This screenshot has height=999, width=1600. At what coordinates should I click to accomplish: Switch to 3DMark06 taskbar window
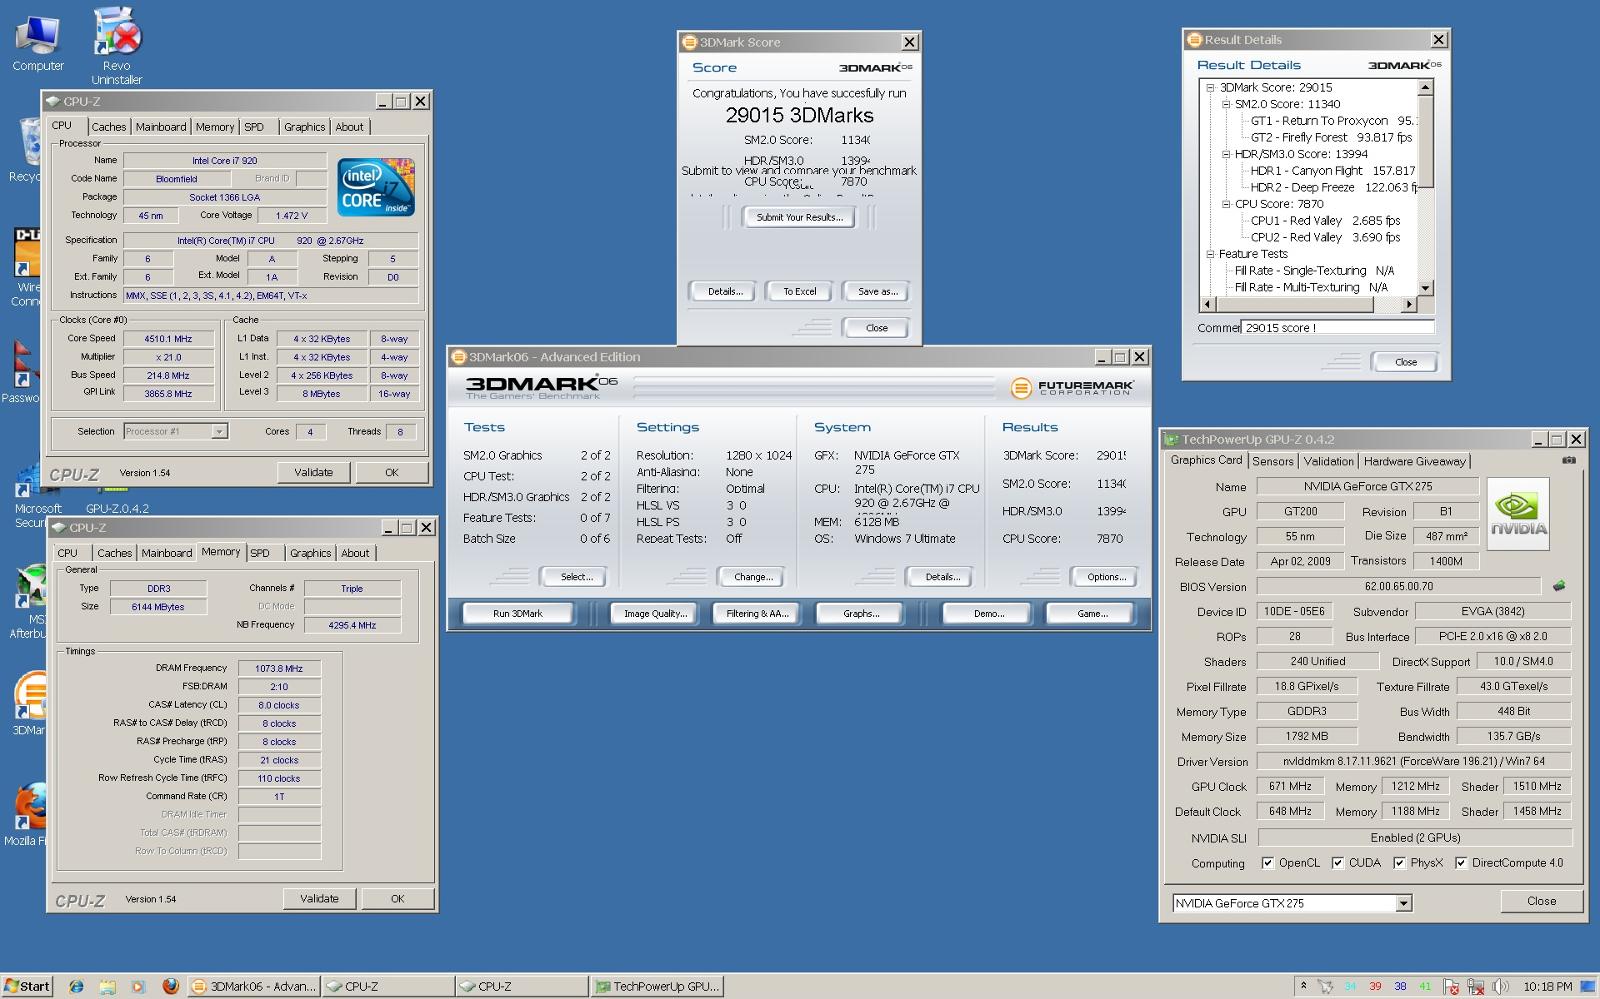pos(254,986)
